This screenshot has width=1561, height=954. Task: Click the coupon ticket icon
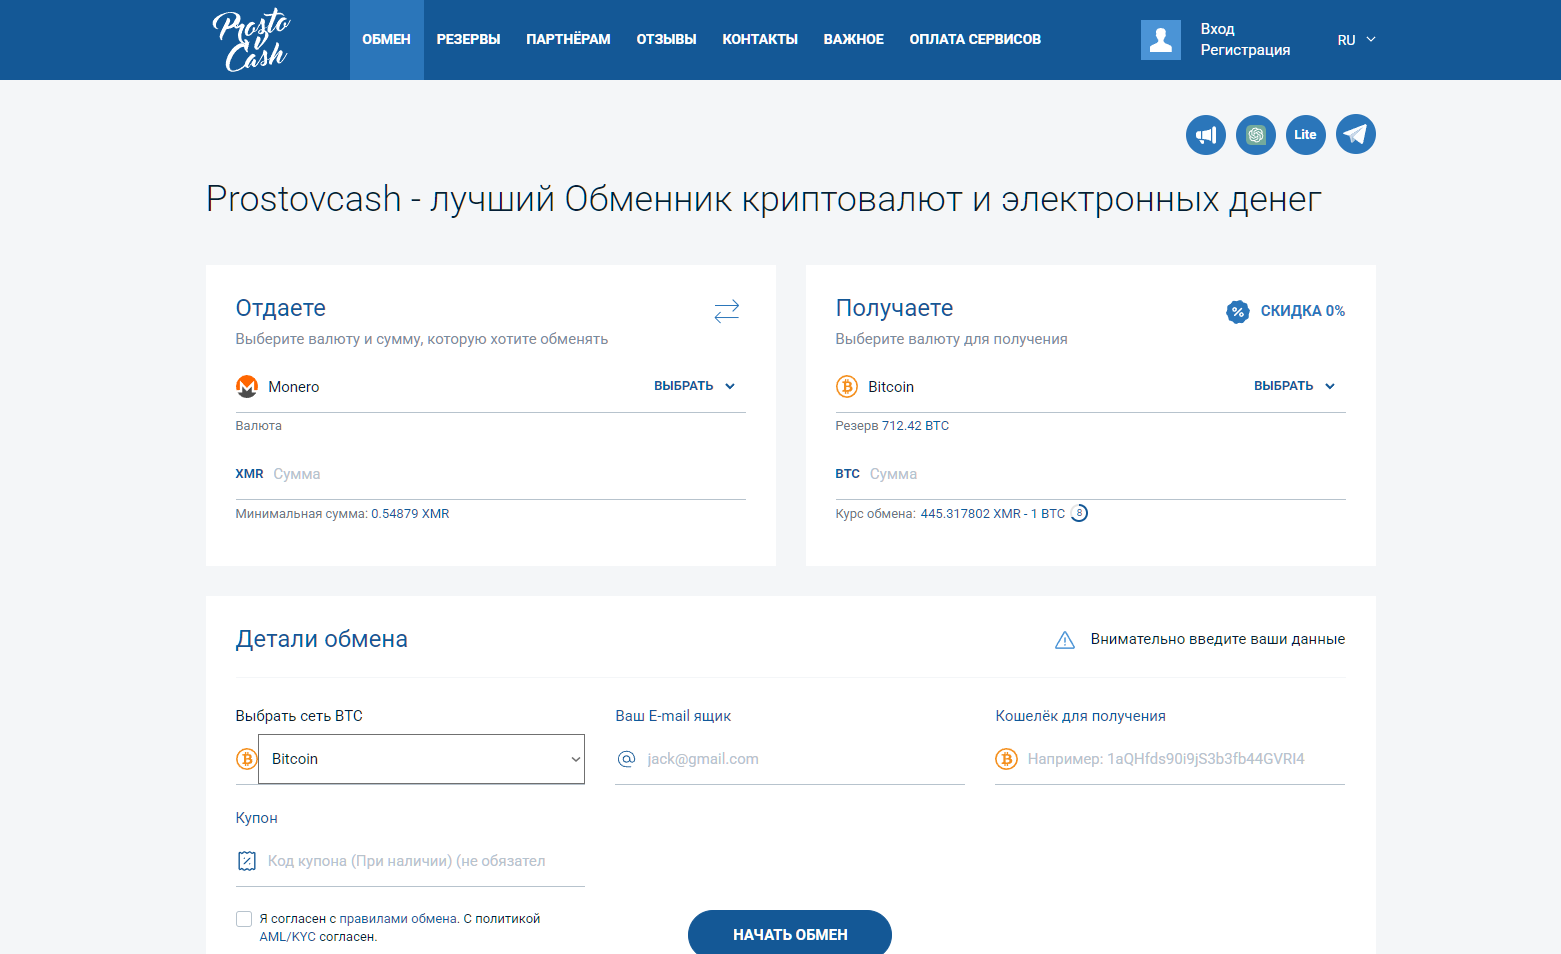[247, 860]
